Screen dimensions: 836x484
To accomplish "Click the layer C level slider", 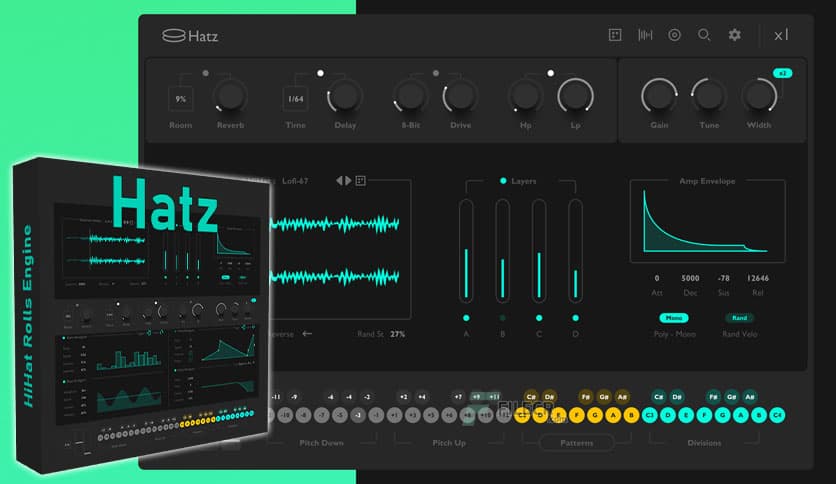I will [539, 251].
